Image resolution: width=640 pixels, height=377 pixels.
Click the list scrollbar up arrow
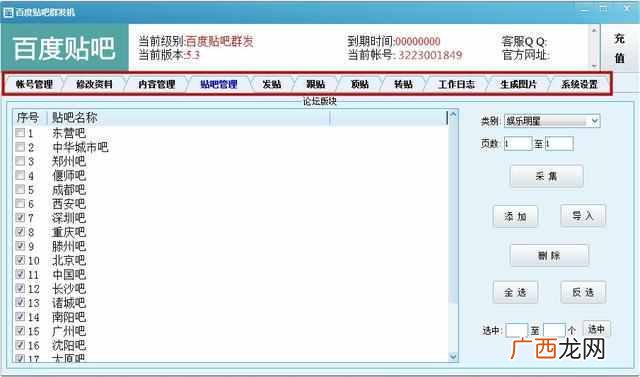click(x=453, y=116)
